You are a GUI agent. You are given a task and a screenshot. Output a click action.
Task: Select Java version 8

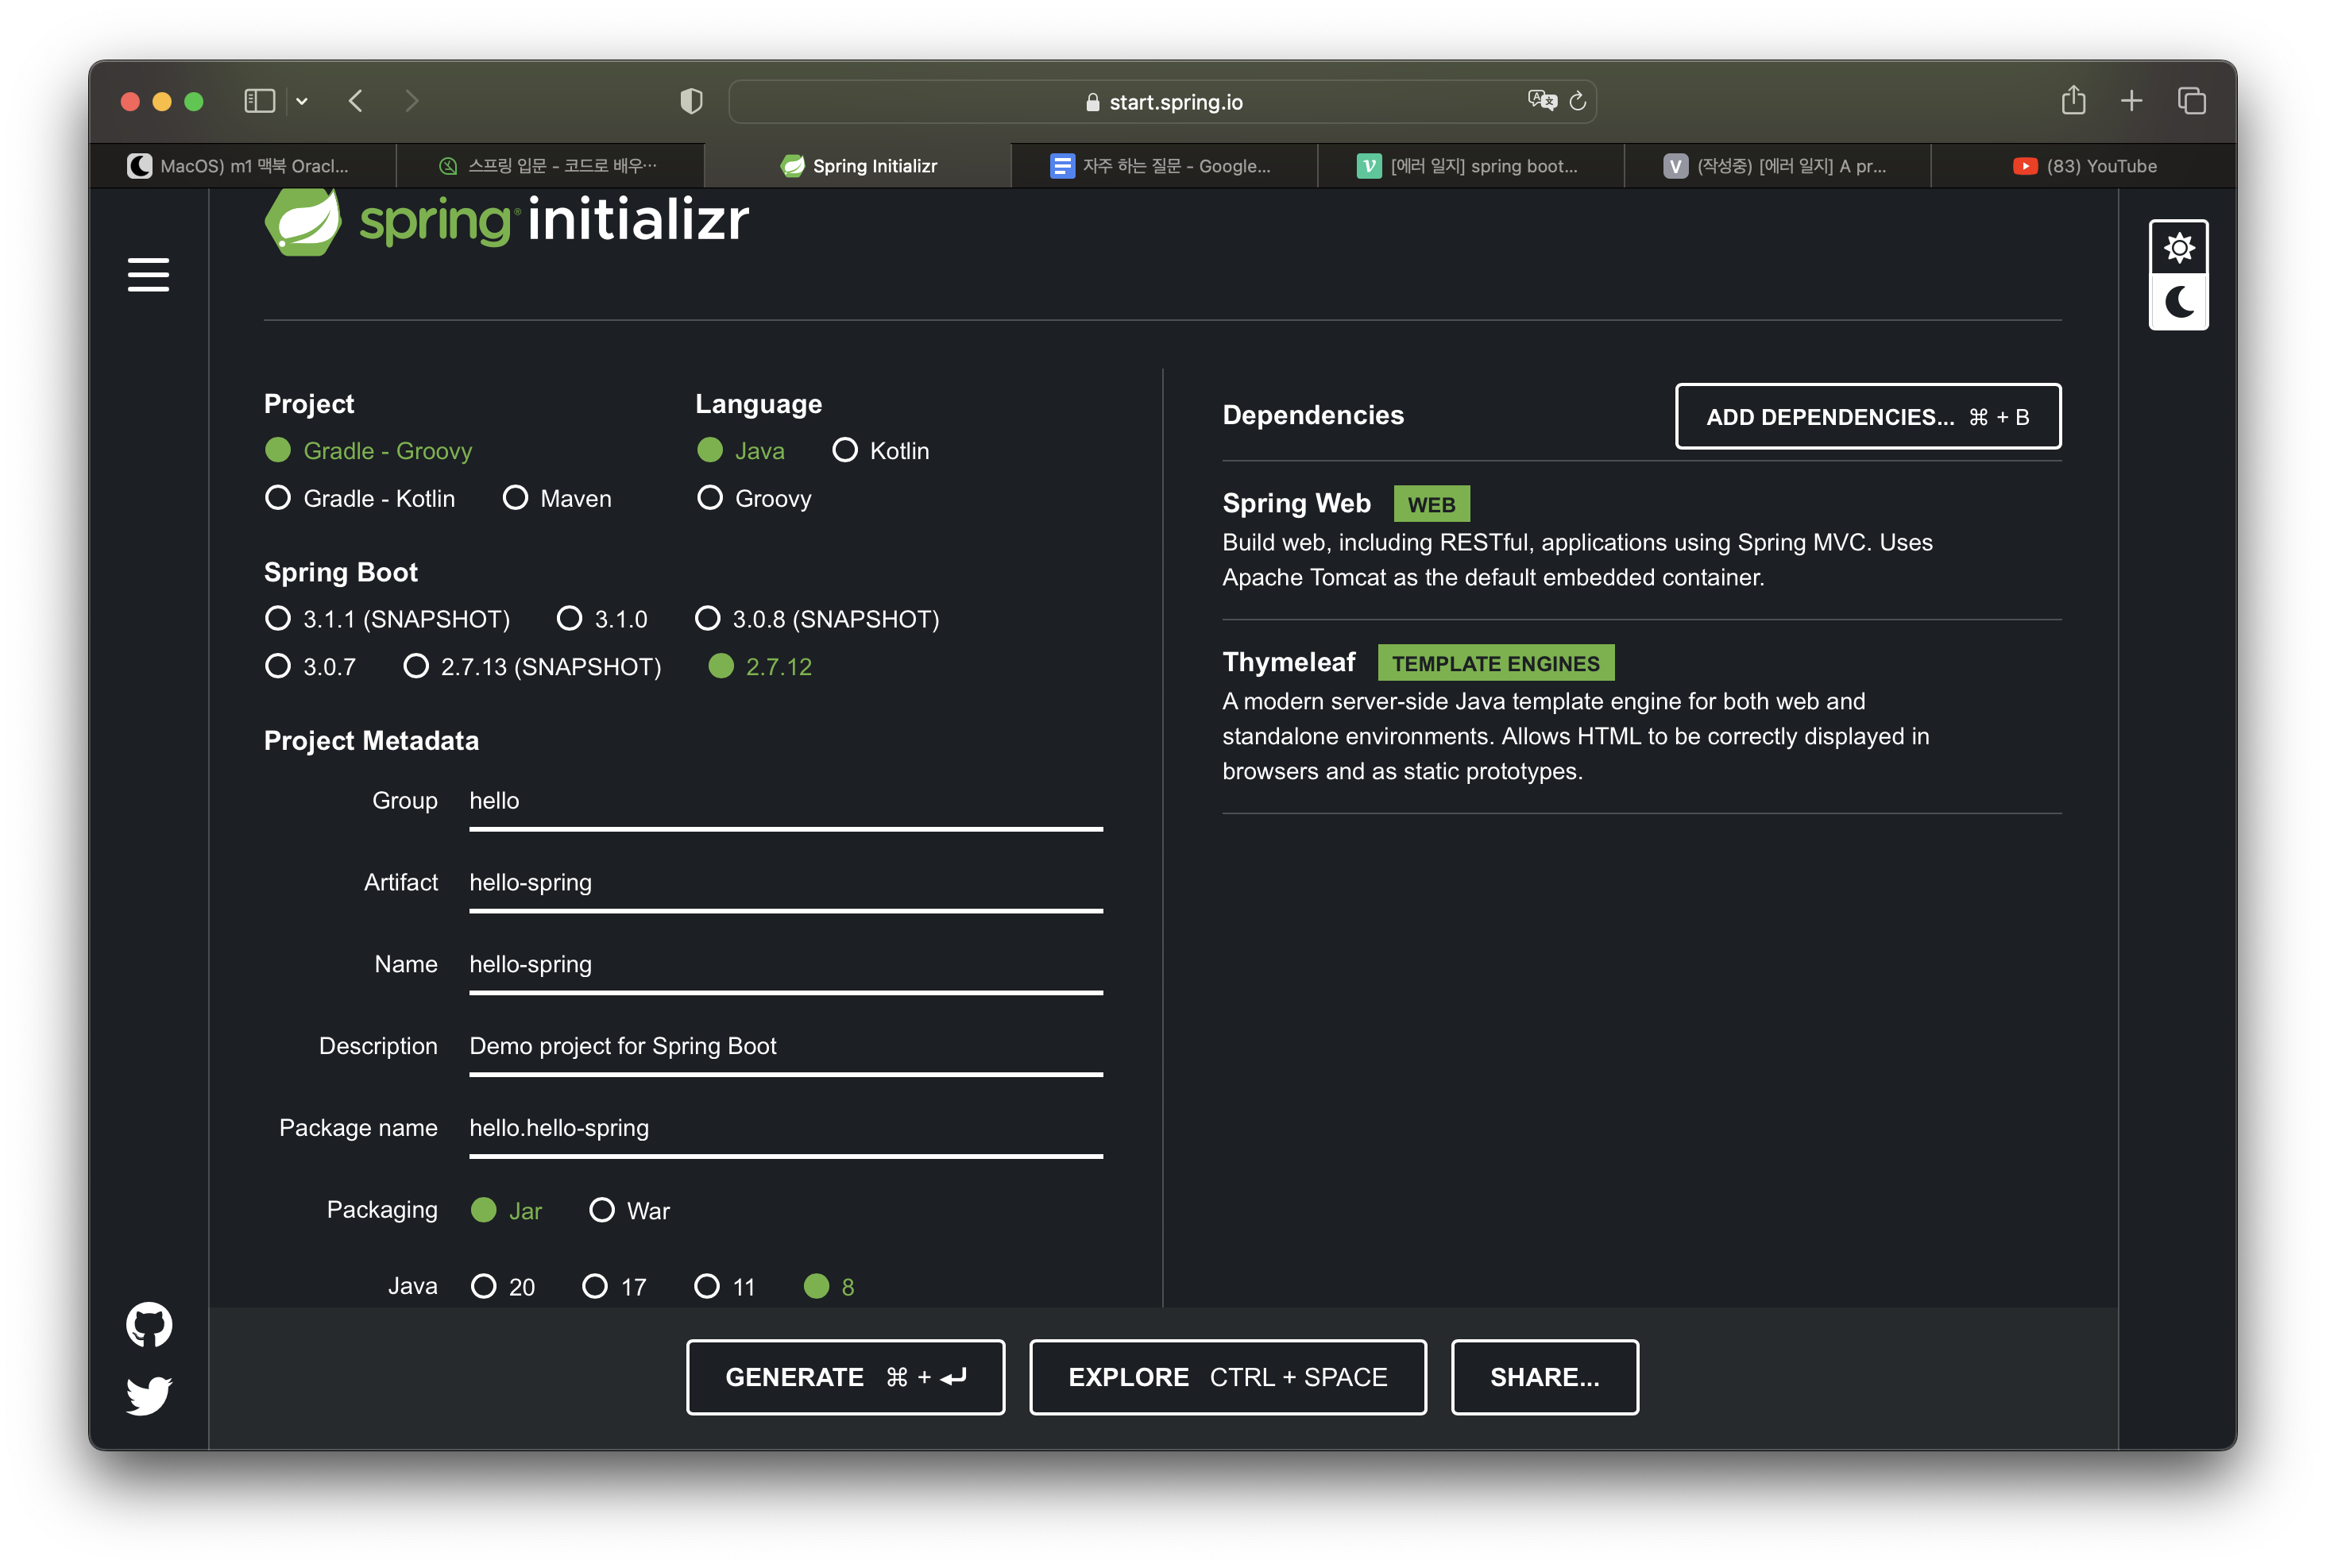point(829,1286)
